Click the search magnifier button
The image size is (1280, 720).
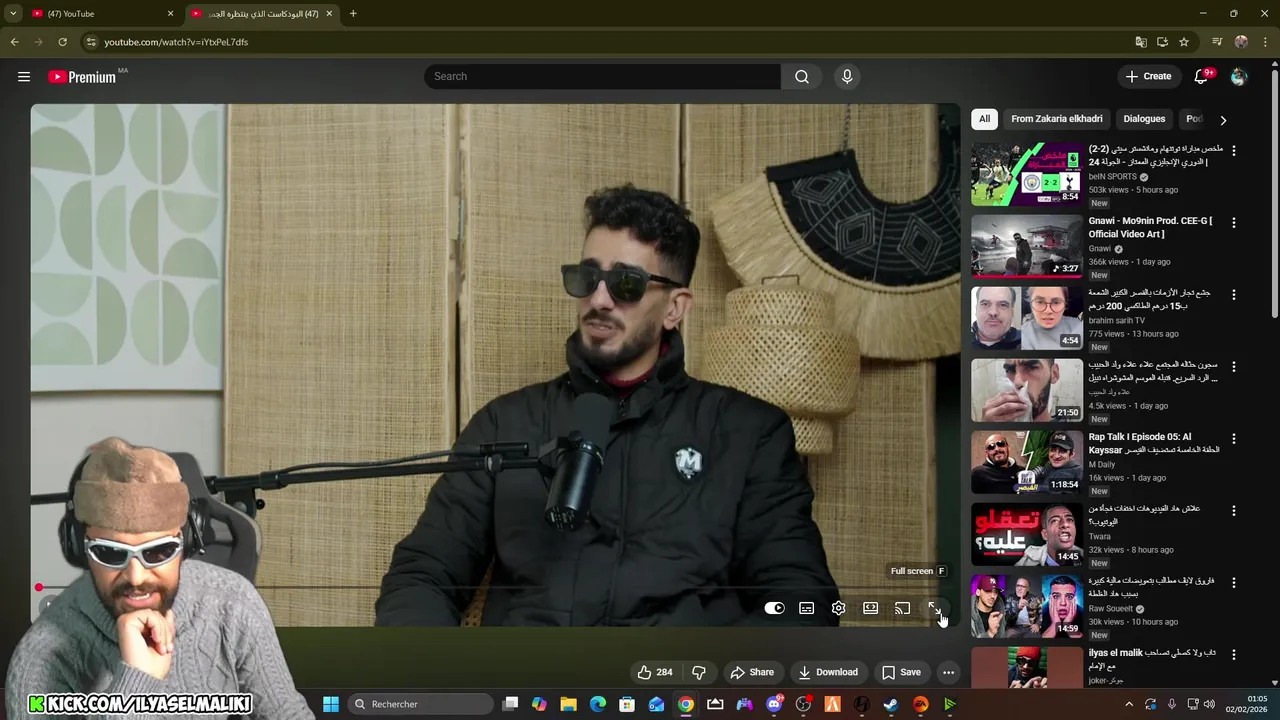802,77
